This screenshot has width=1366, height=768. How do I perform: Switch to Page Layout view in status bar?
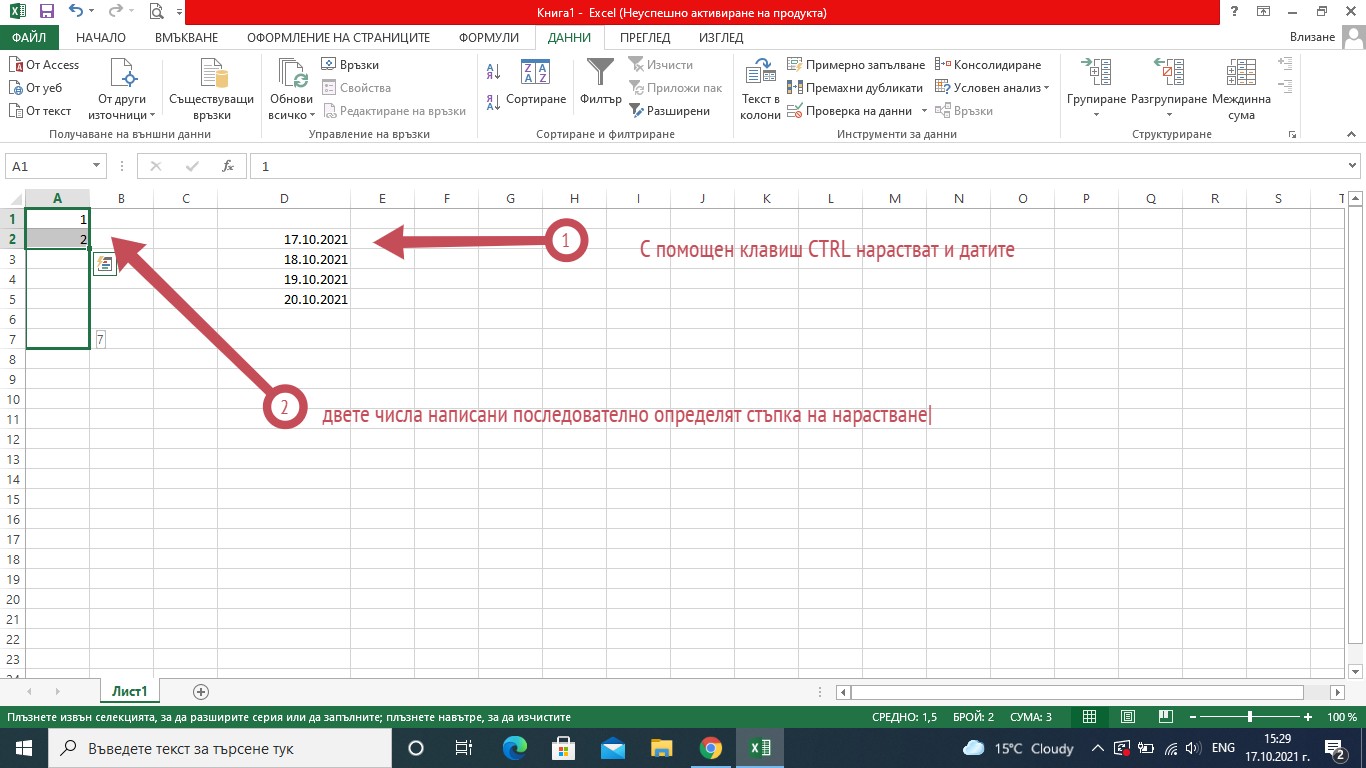coord(1128,717)
